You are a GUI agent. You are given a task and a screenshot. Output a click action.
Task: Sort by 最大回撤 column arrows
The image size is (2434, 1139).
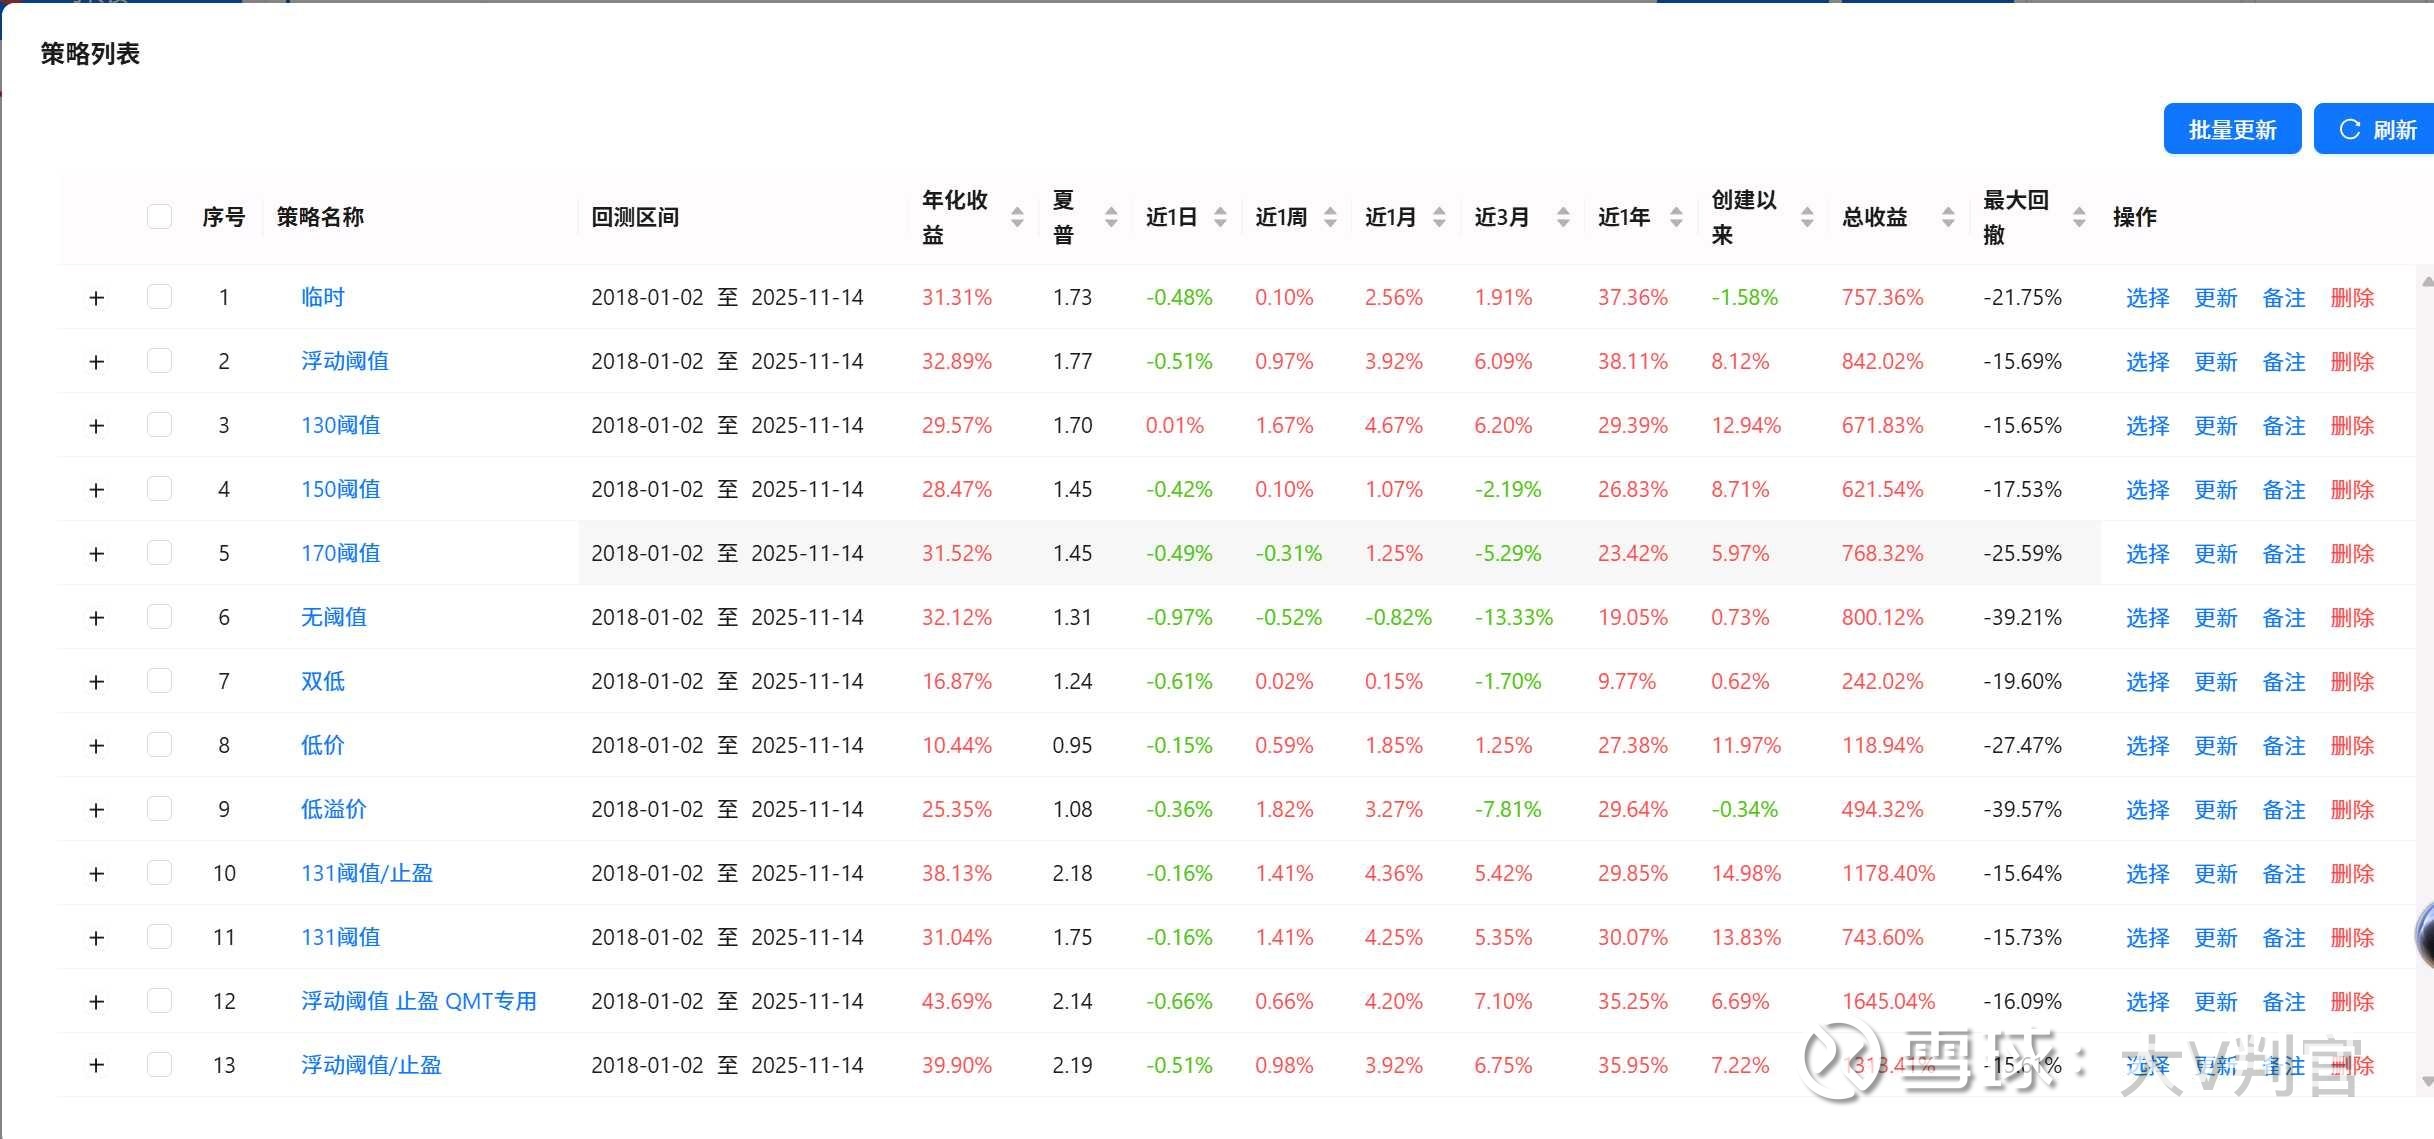tap(2079, 217)
